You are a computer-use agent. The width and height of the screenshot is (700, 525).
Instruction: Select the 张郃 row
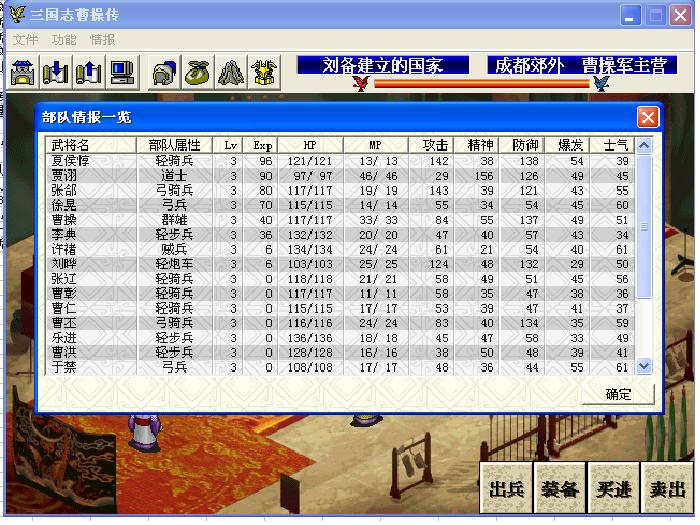[340, 190]
